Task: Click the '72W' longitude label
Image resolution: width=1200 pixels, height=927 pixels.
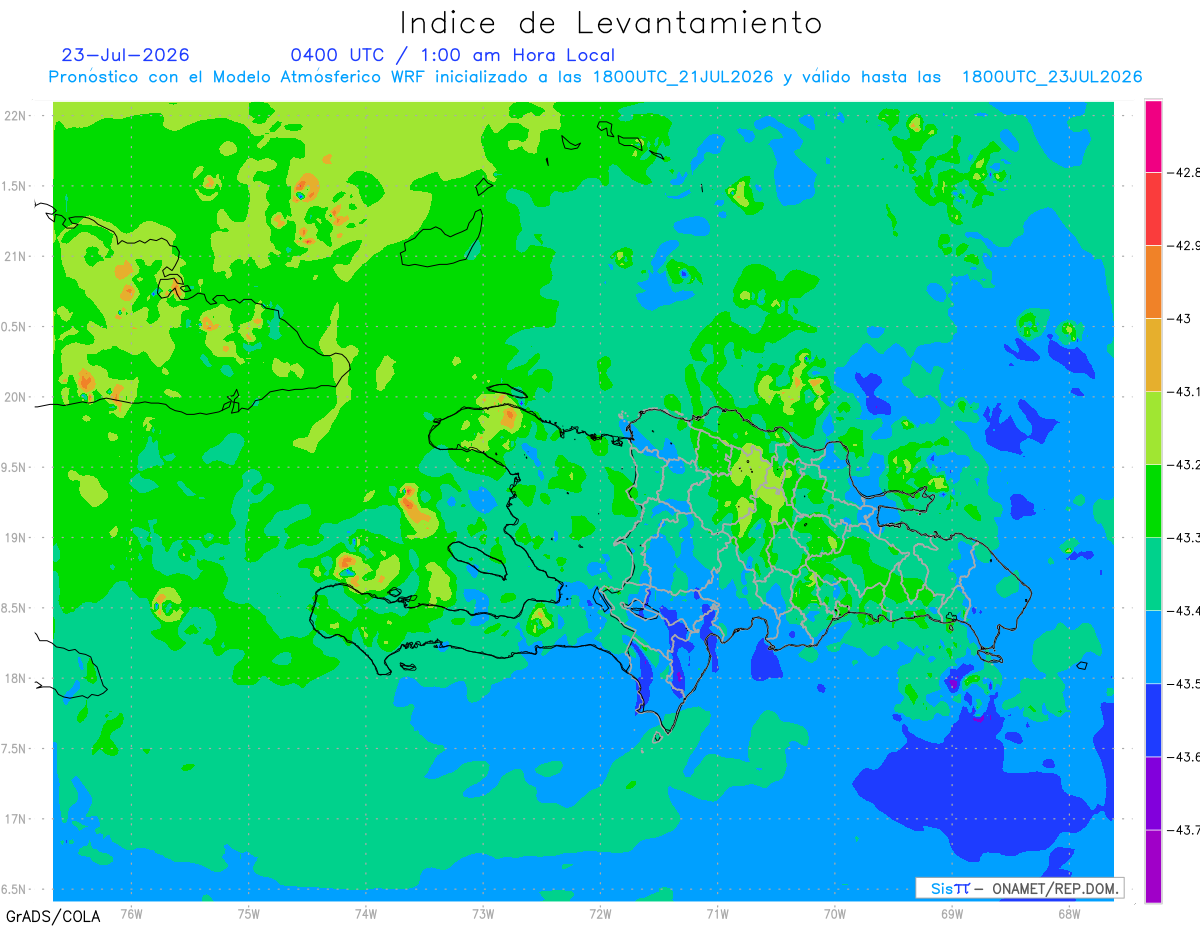Action: [600, 914]
